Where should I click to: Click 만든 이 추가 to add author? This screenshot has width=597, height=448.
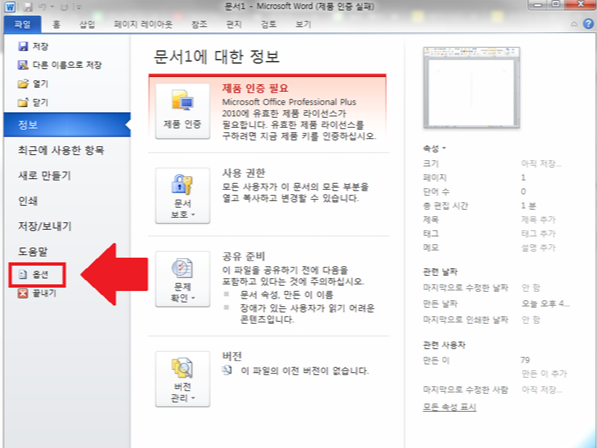(x=544, y=374)
